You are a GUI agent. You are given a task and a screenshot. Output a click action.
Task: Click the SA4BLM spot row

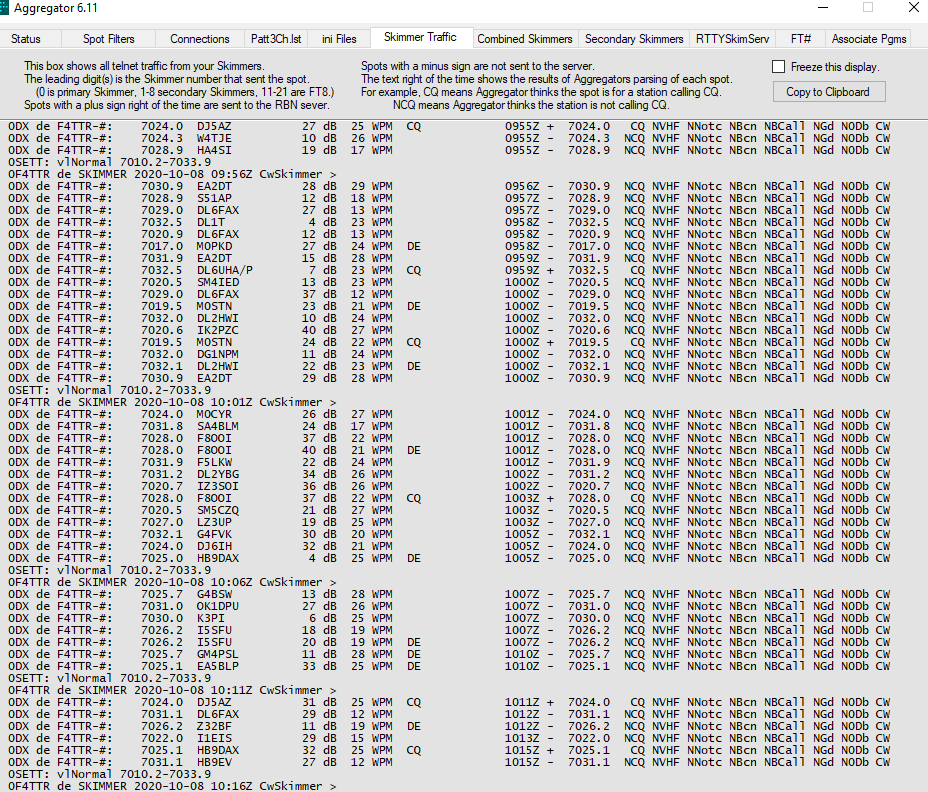click(x=449, y=426)
